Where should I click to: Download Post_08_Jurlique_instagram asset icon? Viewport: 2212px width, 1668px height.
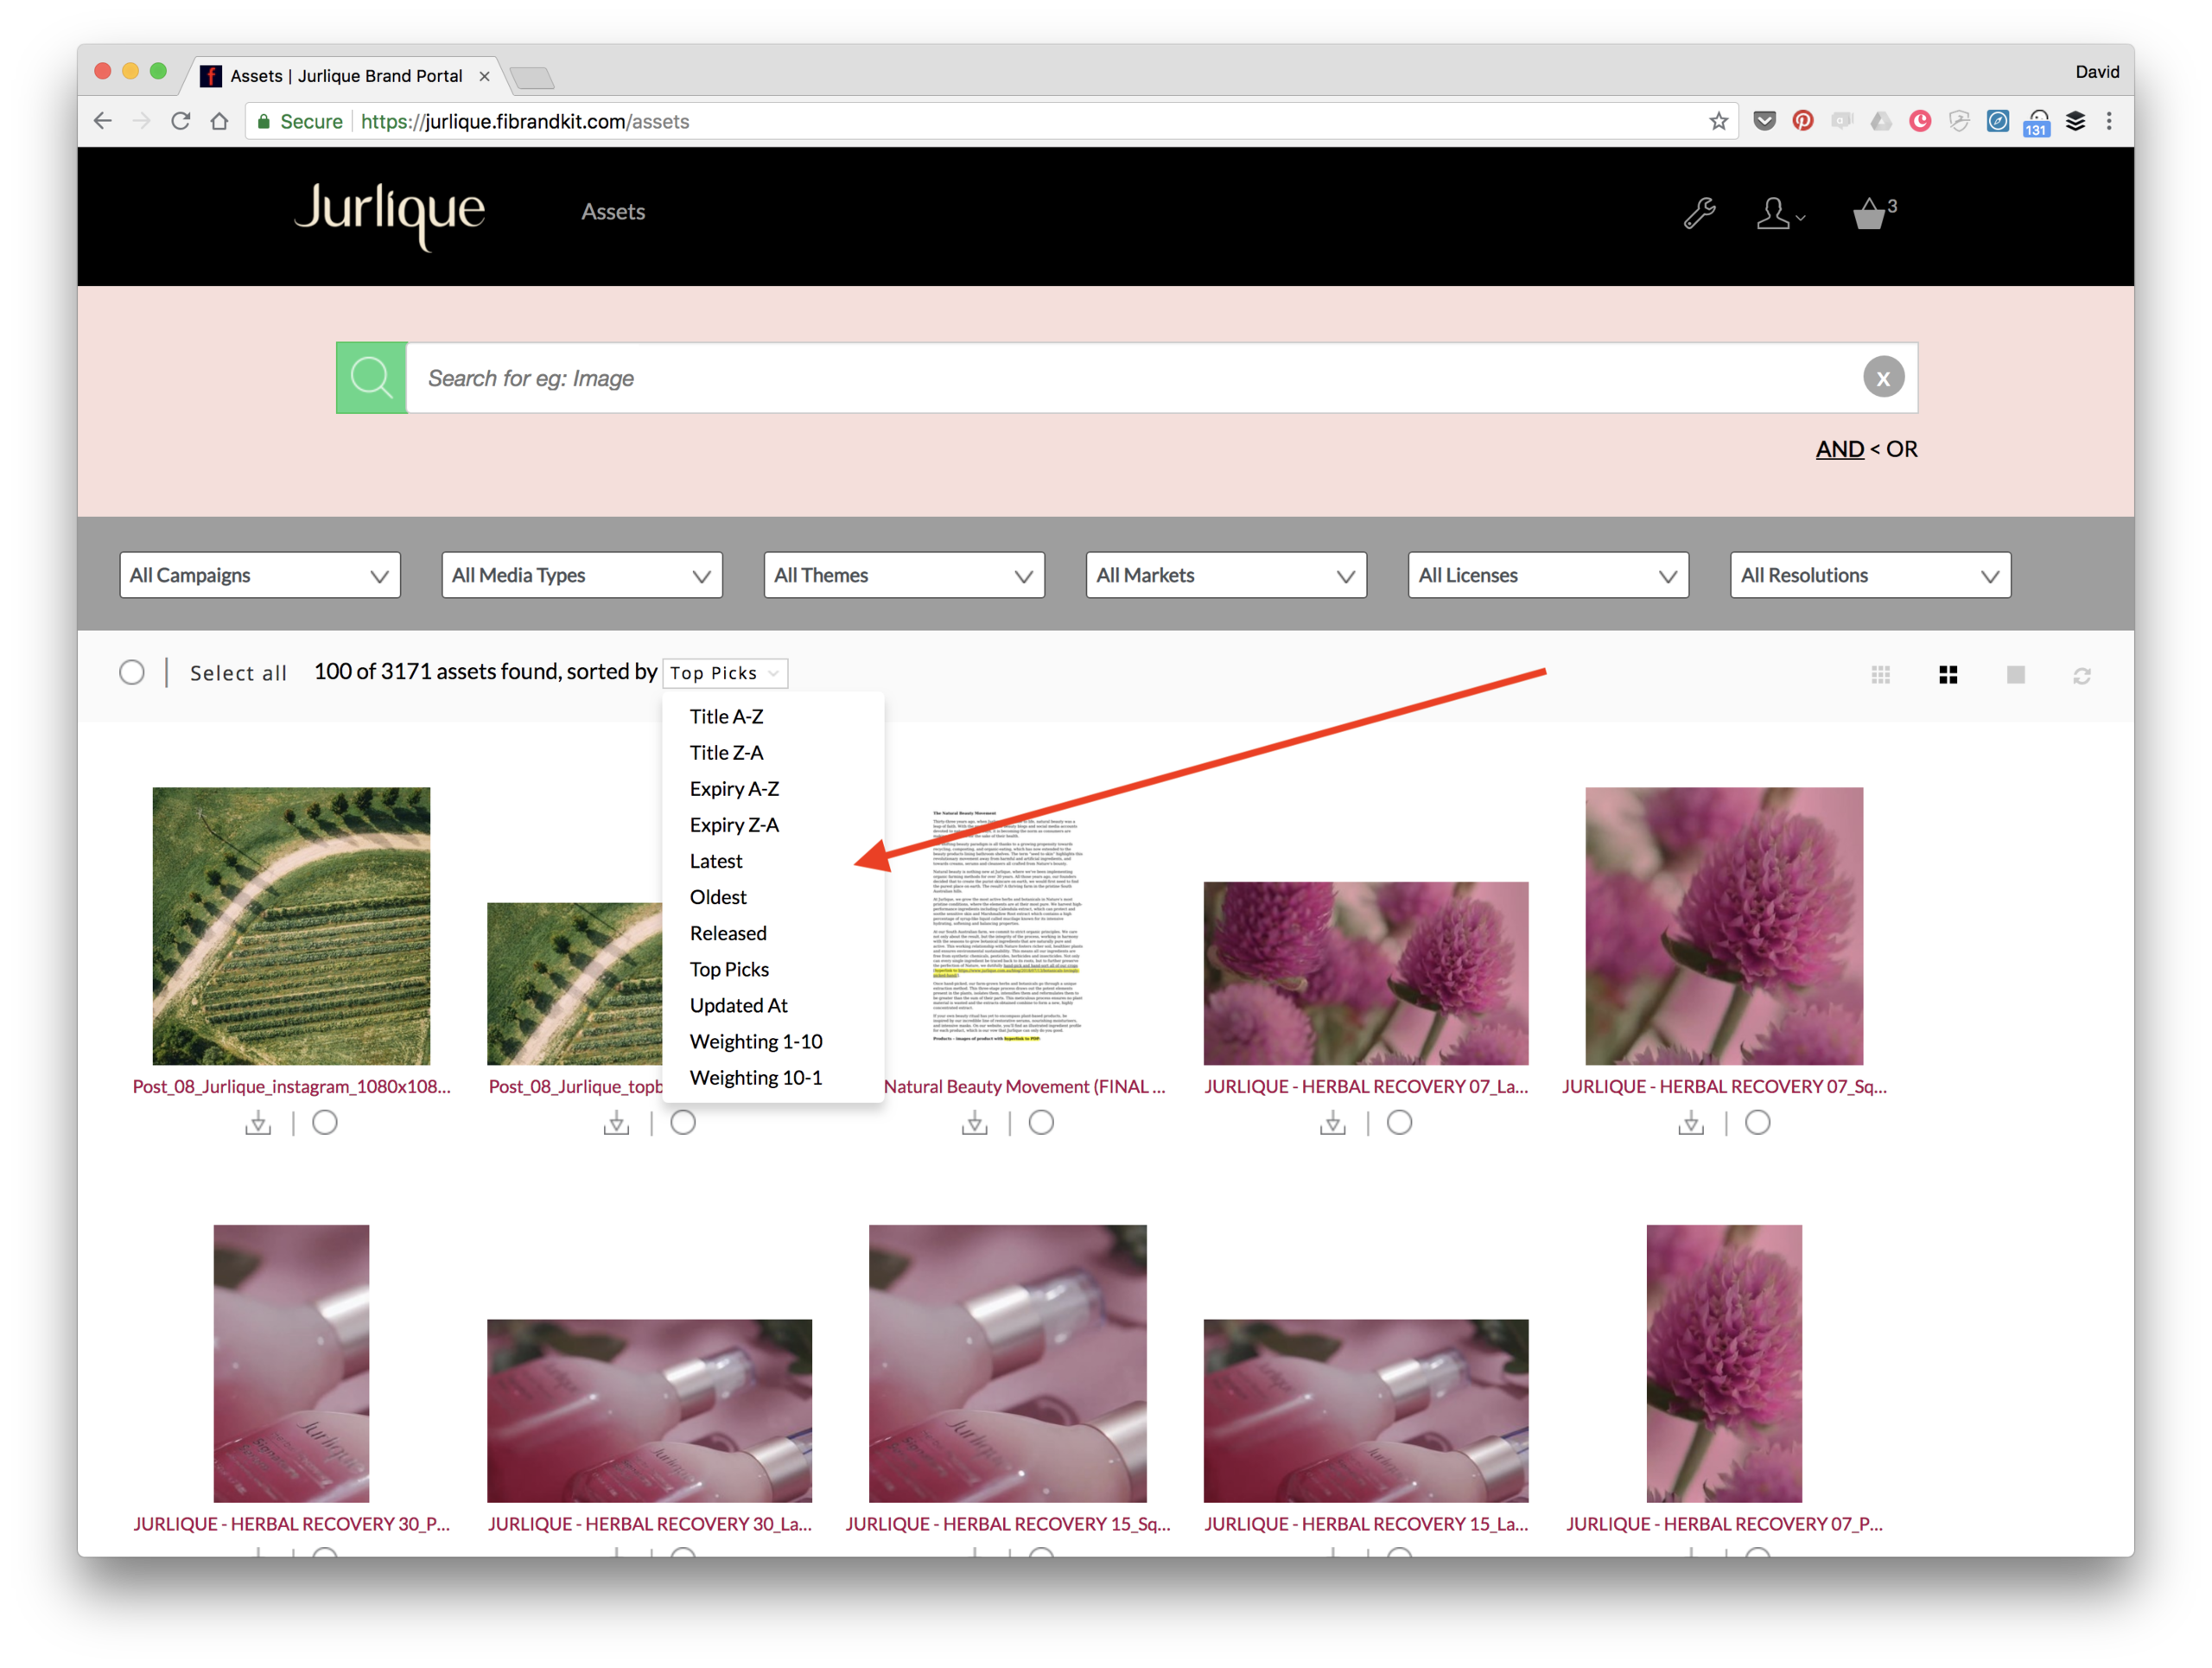coord(258,1122)
